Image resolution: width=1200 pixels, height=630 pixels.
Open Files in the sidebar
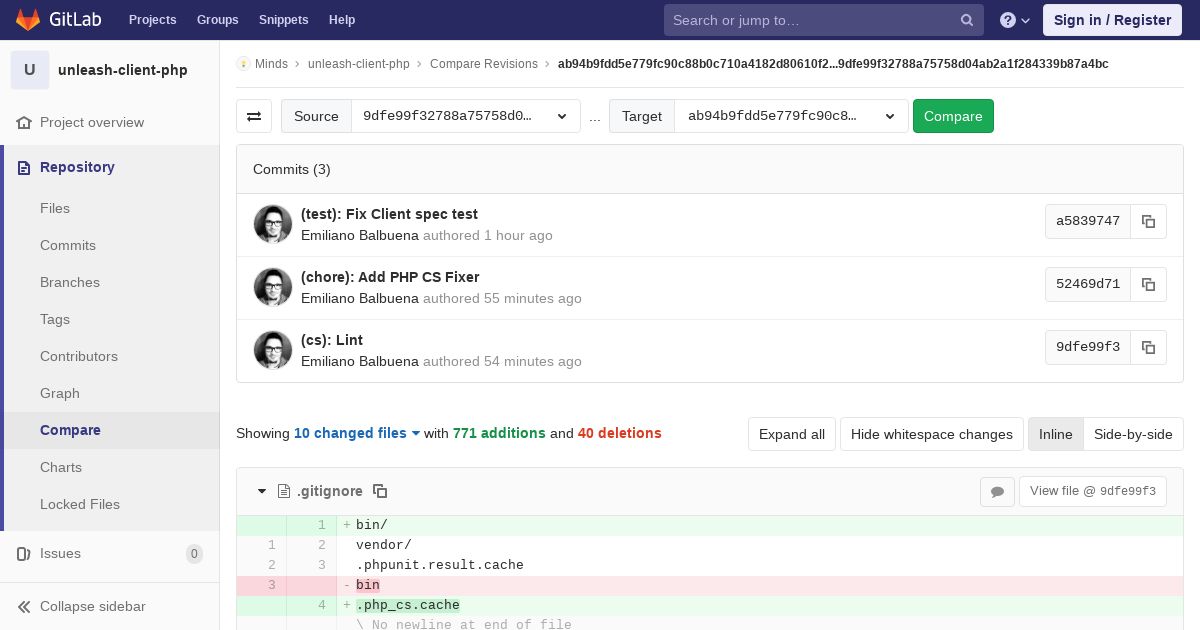[x=55, y=208]
